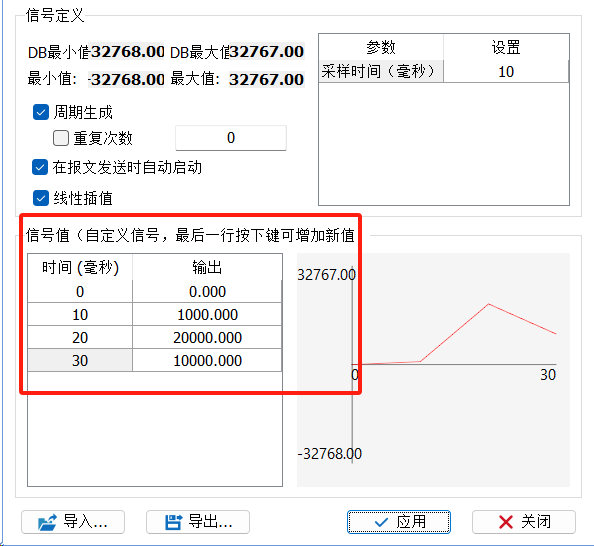Disable the 线性插值 checkbox
The height and width of the screenshot is (546, 594).
pos(41,198)
